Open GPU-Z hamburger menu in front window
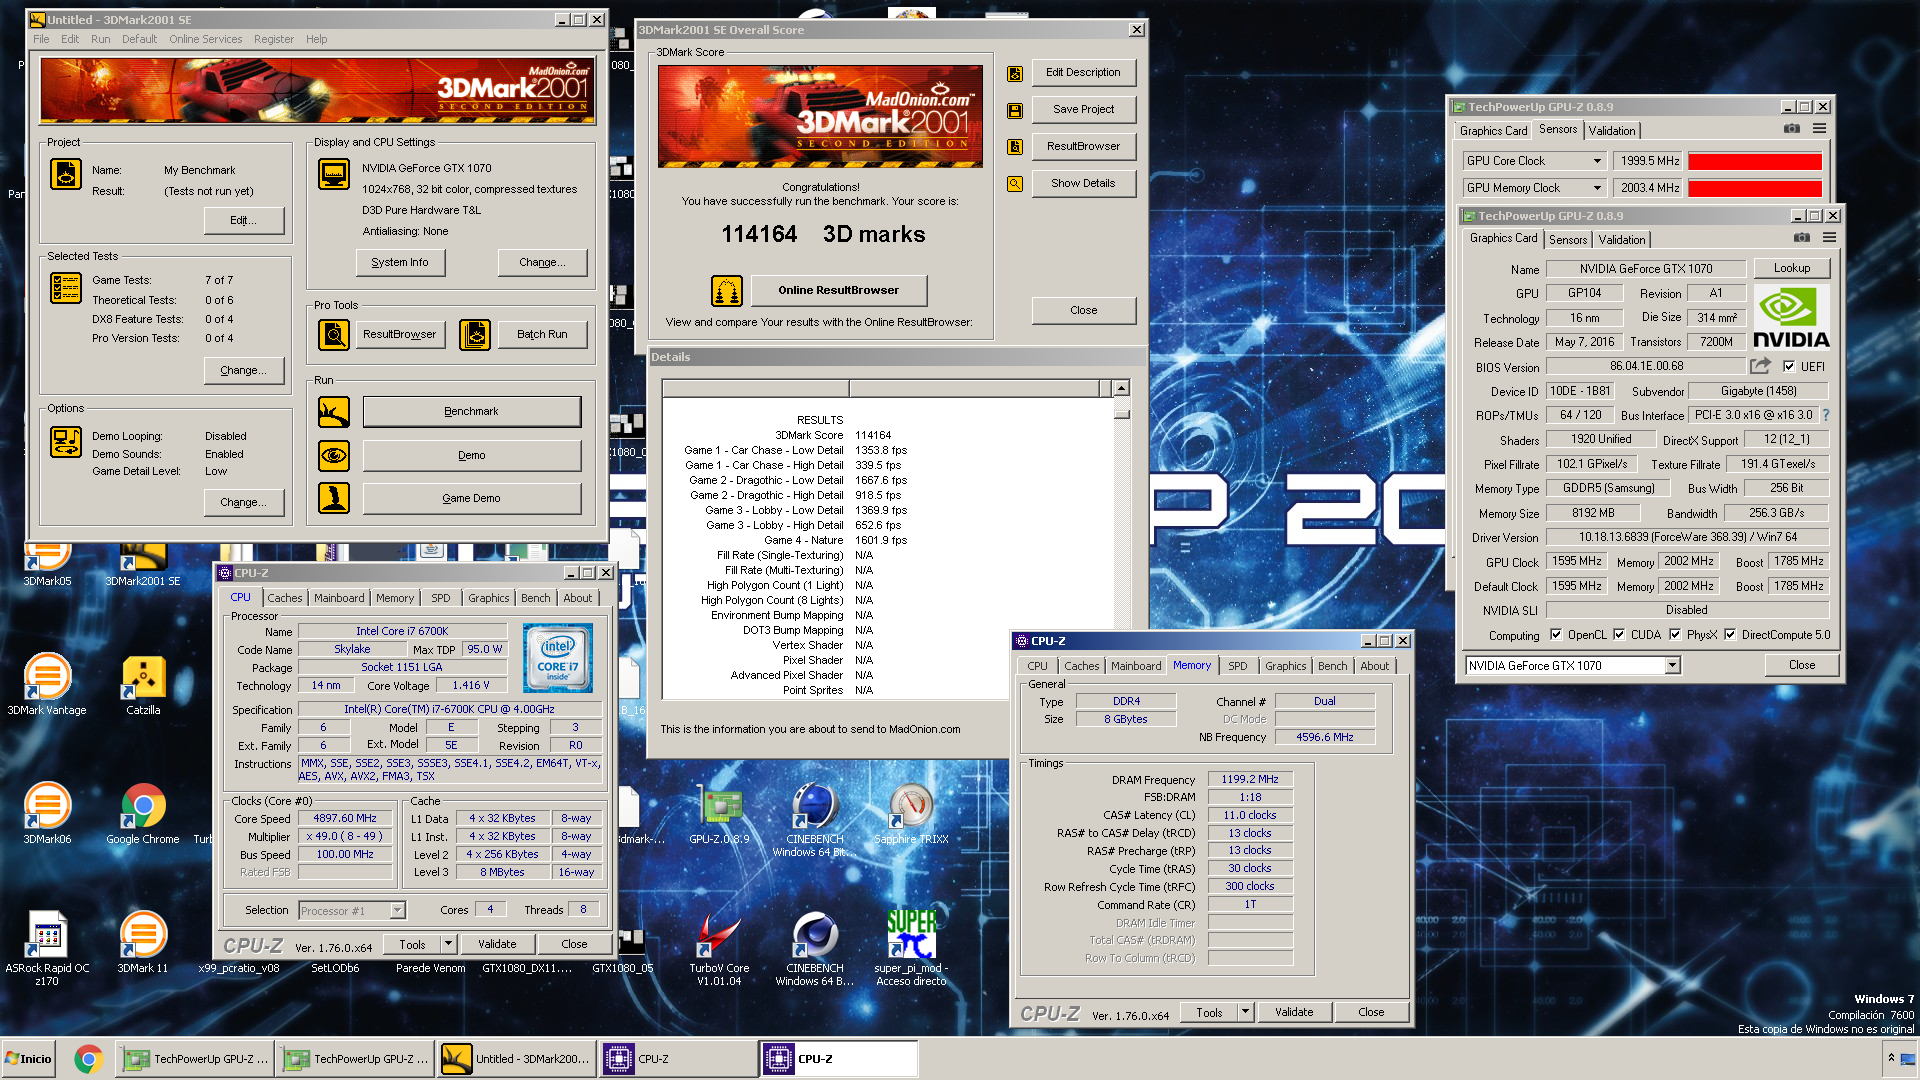This screenshot has height=1080, width=1920. [1829, 238]
